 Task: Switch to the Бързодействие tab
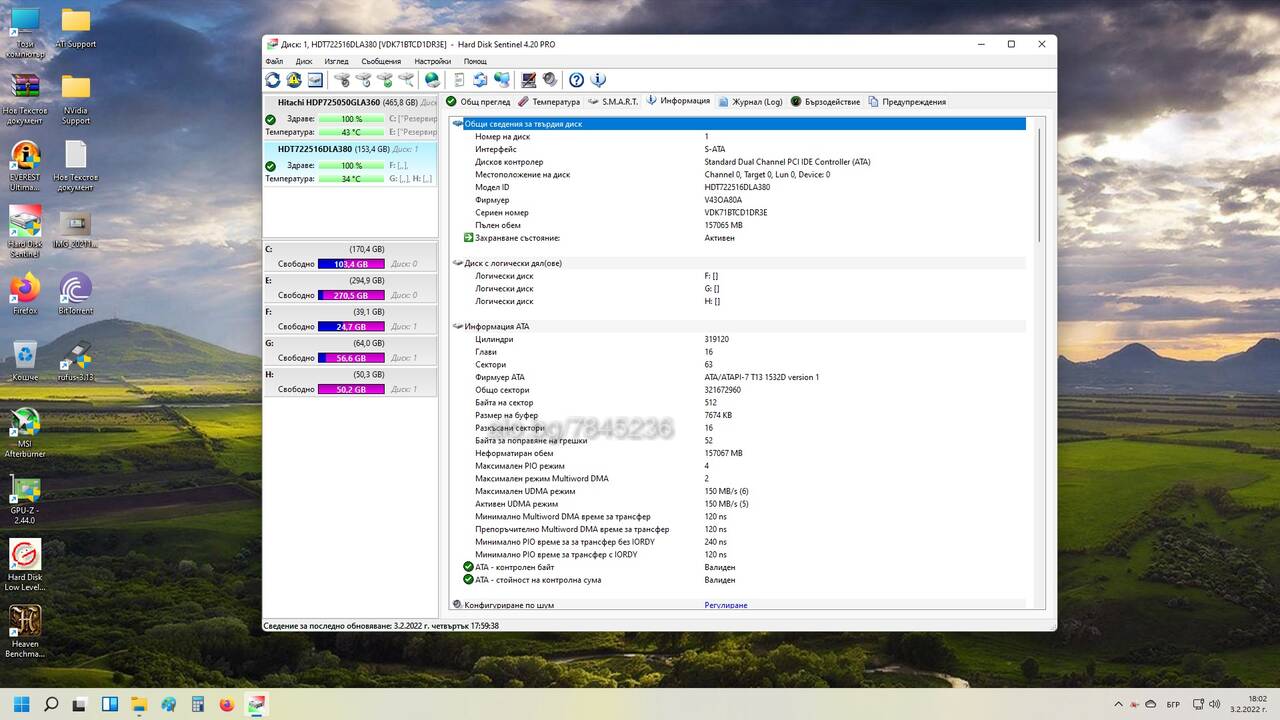(825, 101)
